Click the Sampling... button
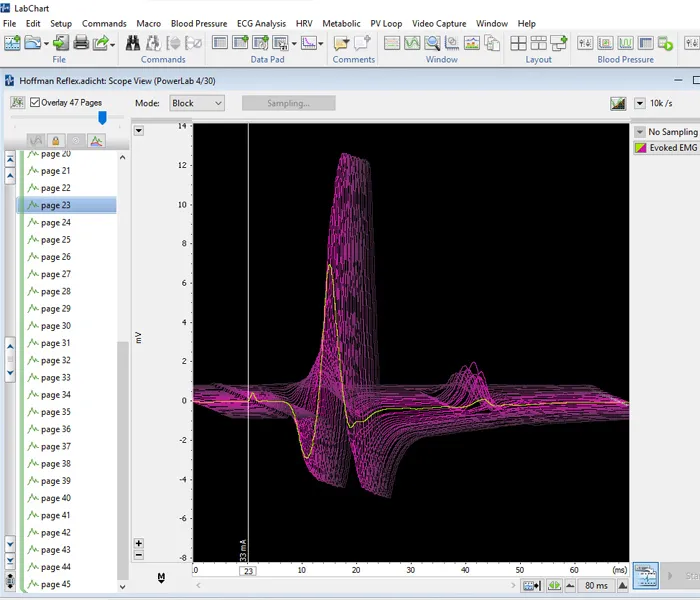Image resolution: width=700 pixels, height=600 pixels. click(287, 103)
